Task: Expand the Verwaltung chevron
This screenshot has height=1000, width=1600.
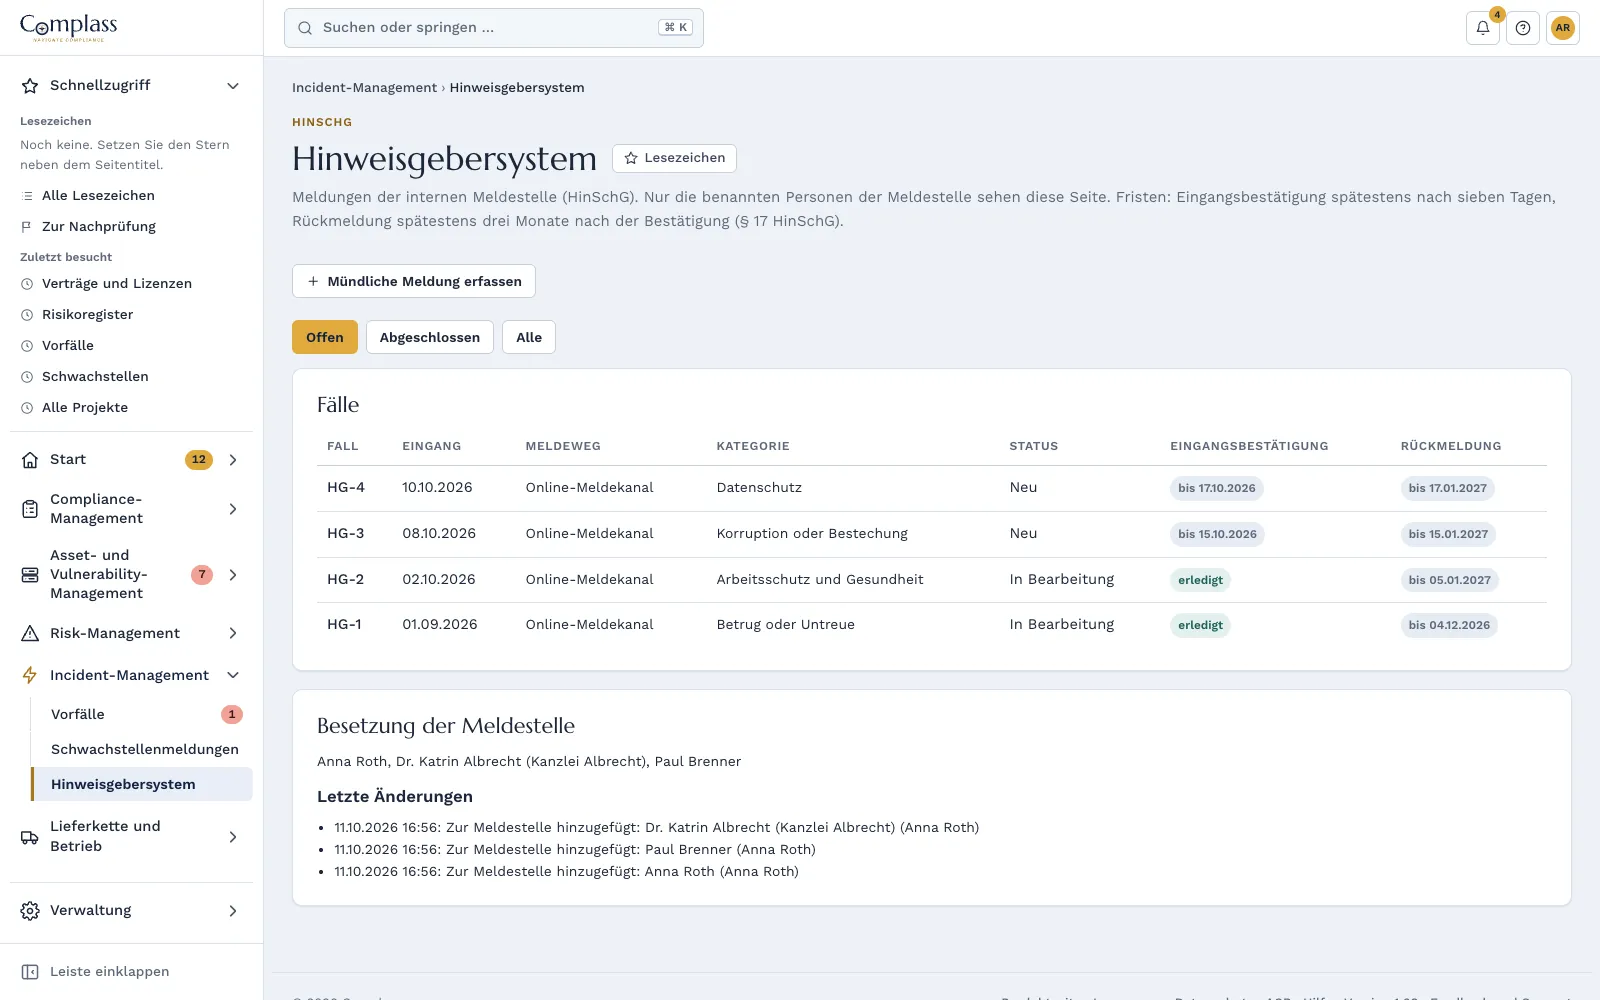Action: 233,911
